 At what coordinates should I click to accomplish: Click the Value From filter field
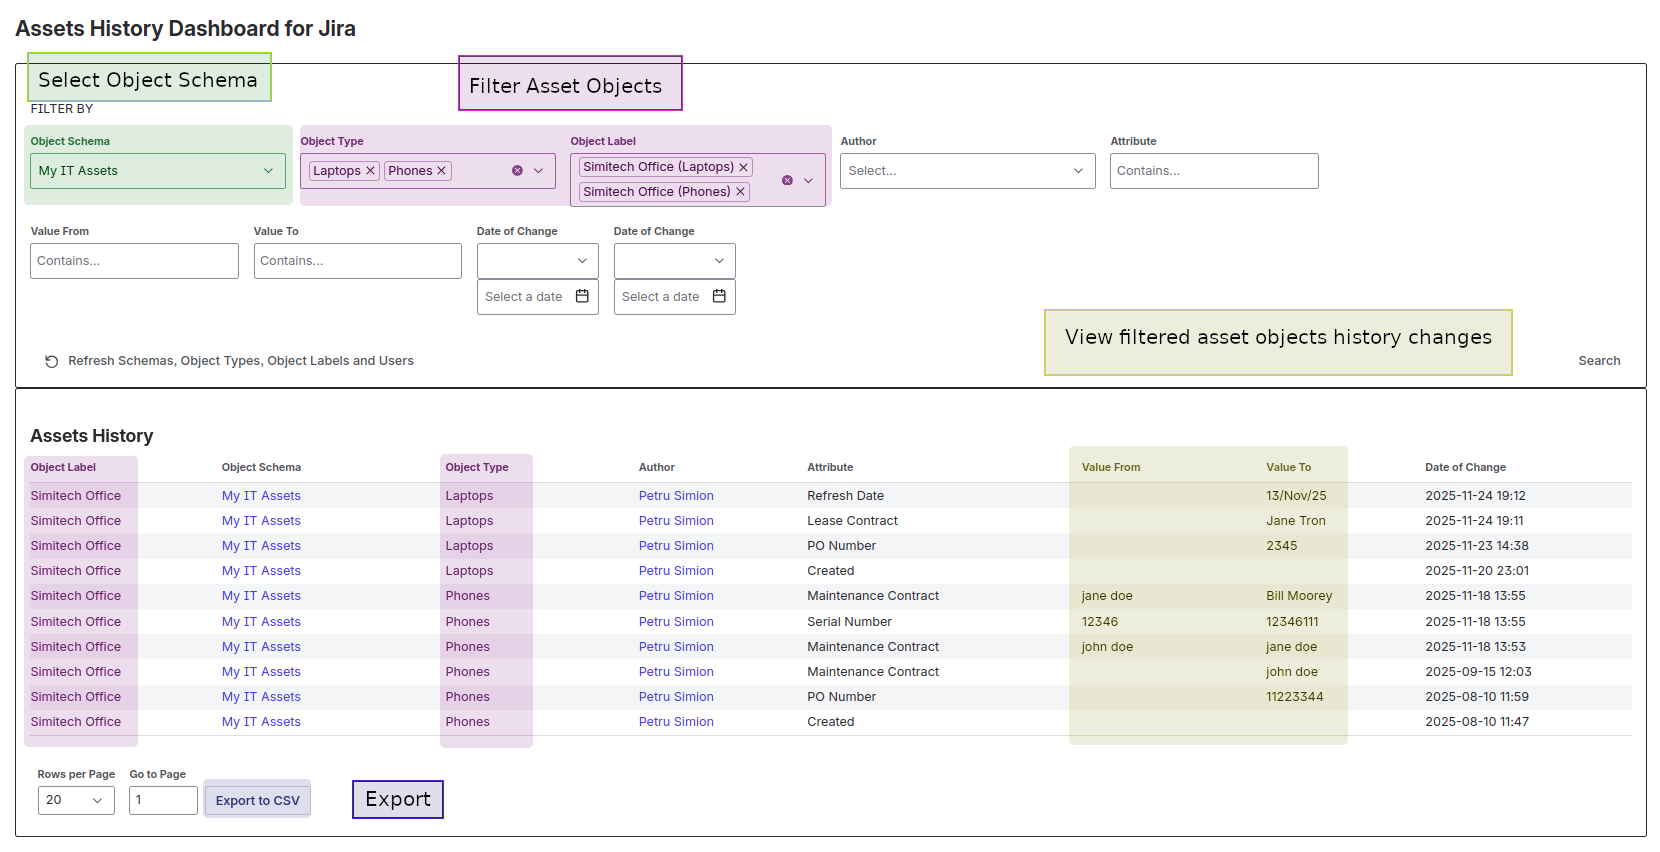pyautogui.click(x=134, y=261)
